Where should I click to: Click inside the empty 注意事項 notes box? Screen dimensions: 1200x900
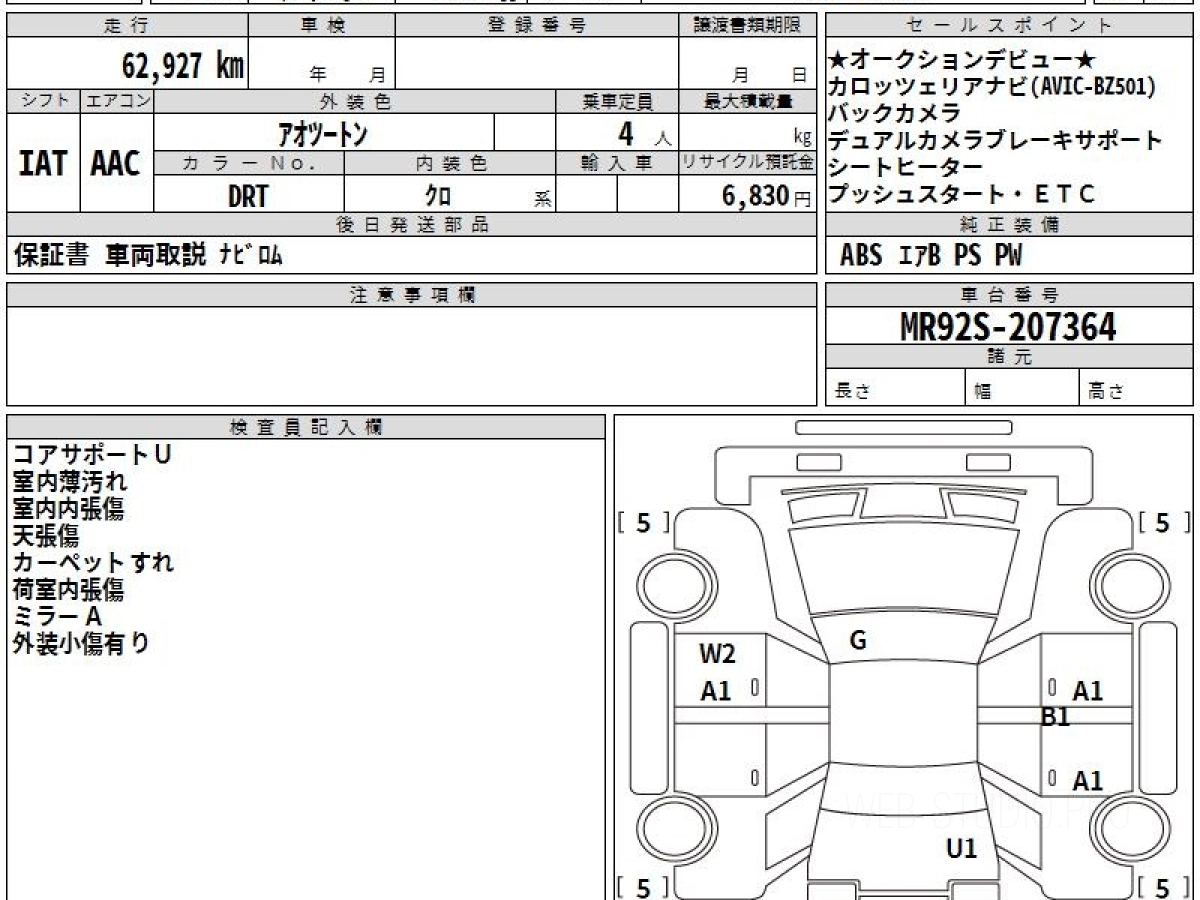tap(412, 356)
